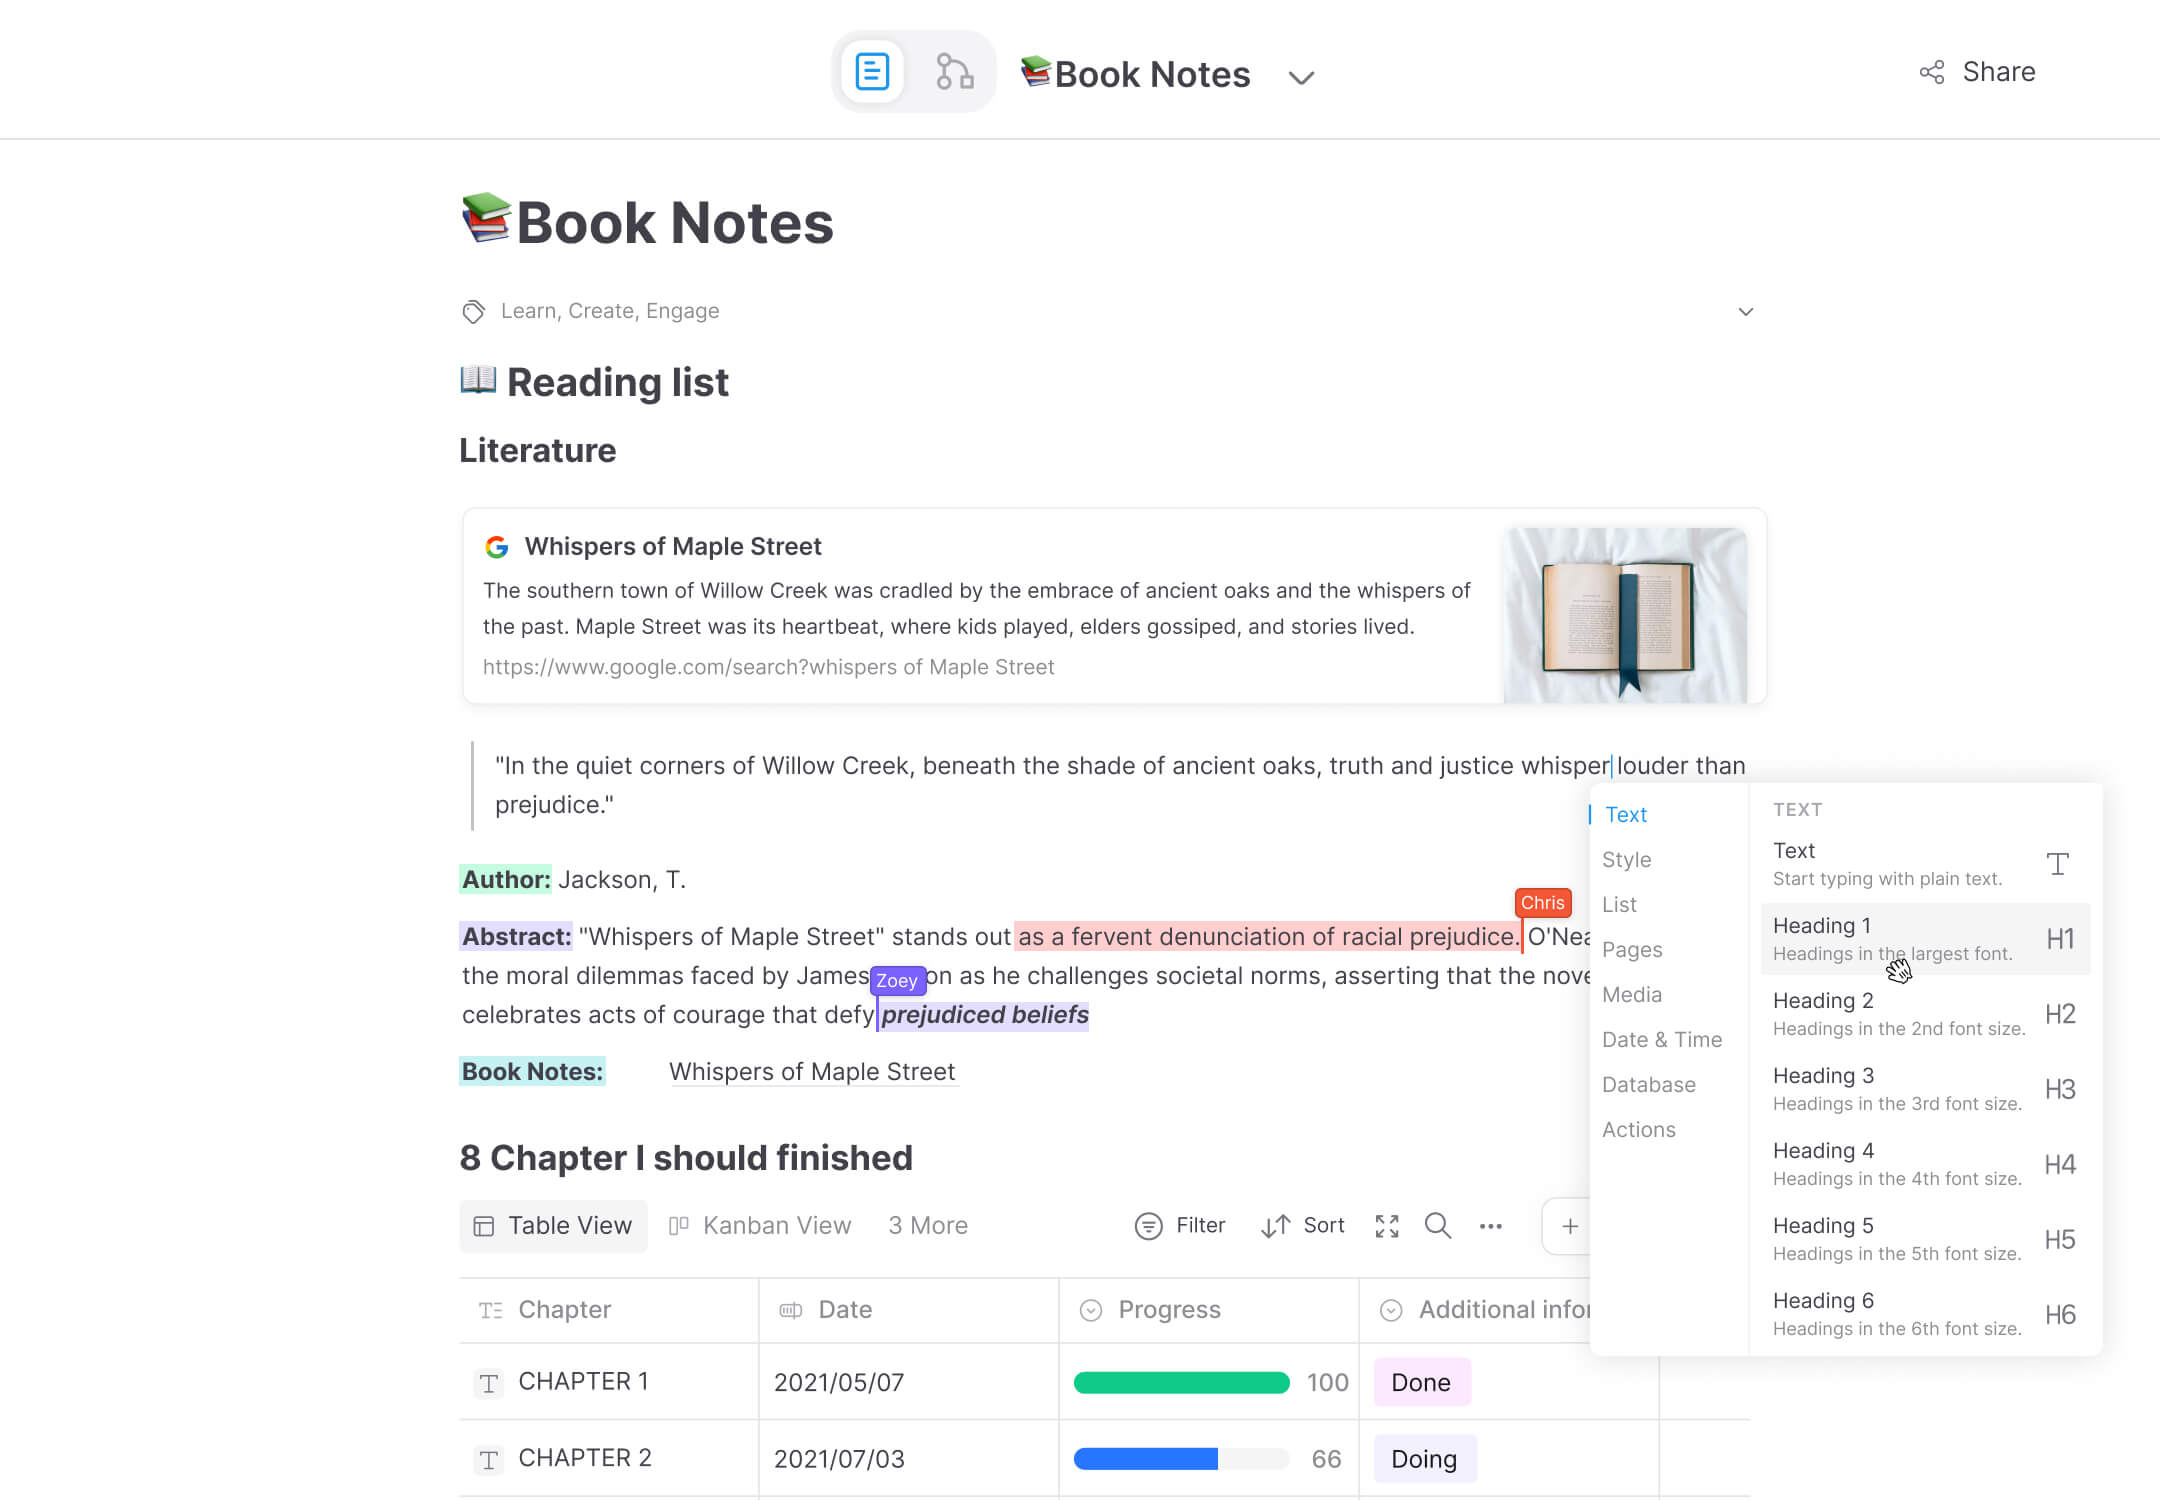Open database more options ellipsis

click(x=1490, y=1226)
